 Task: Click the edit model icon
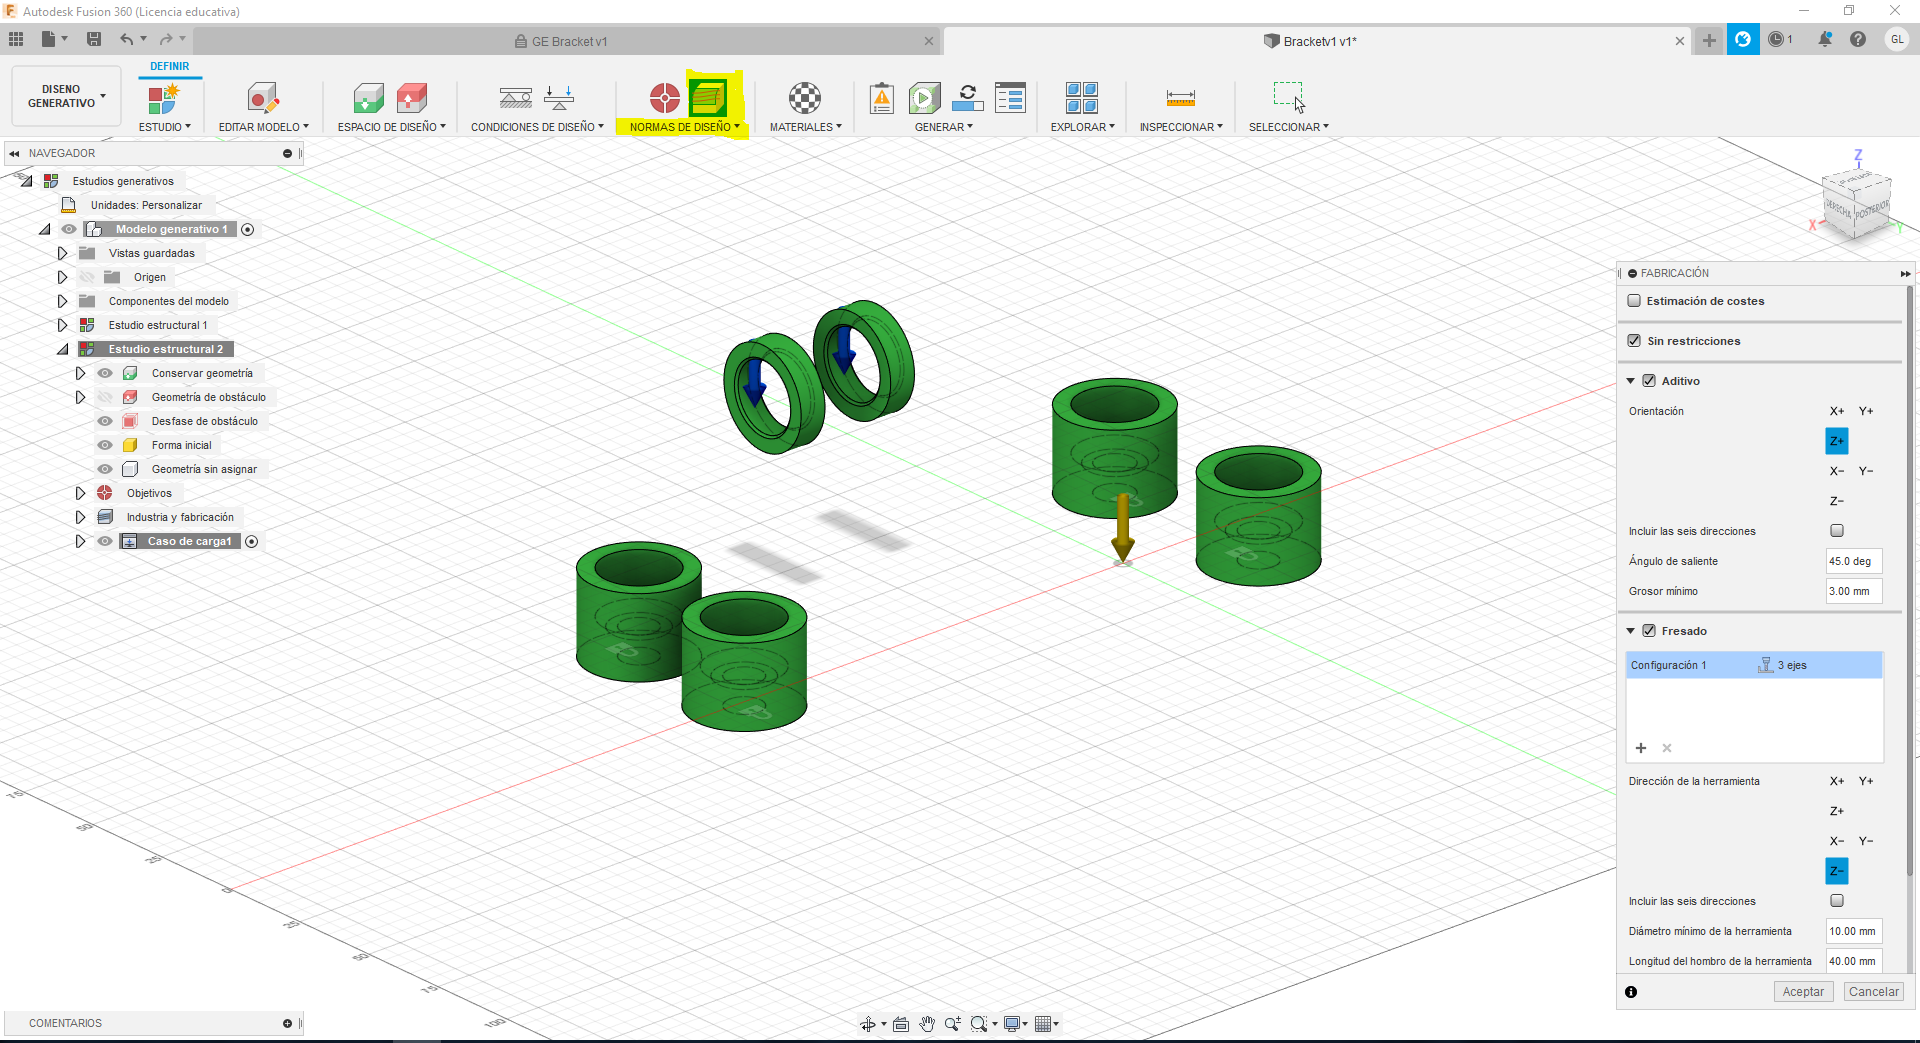[x=263, y=98]
